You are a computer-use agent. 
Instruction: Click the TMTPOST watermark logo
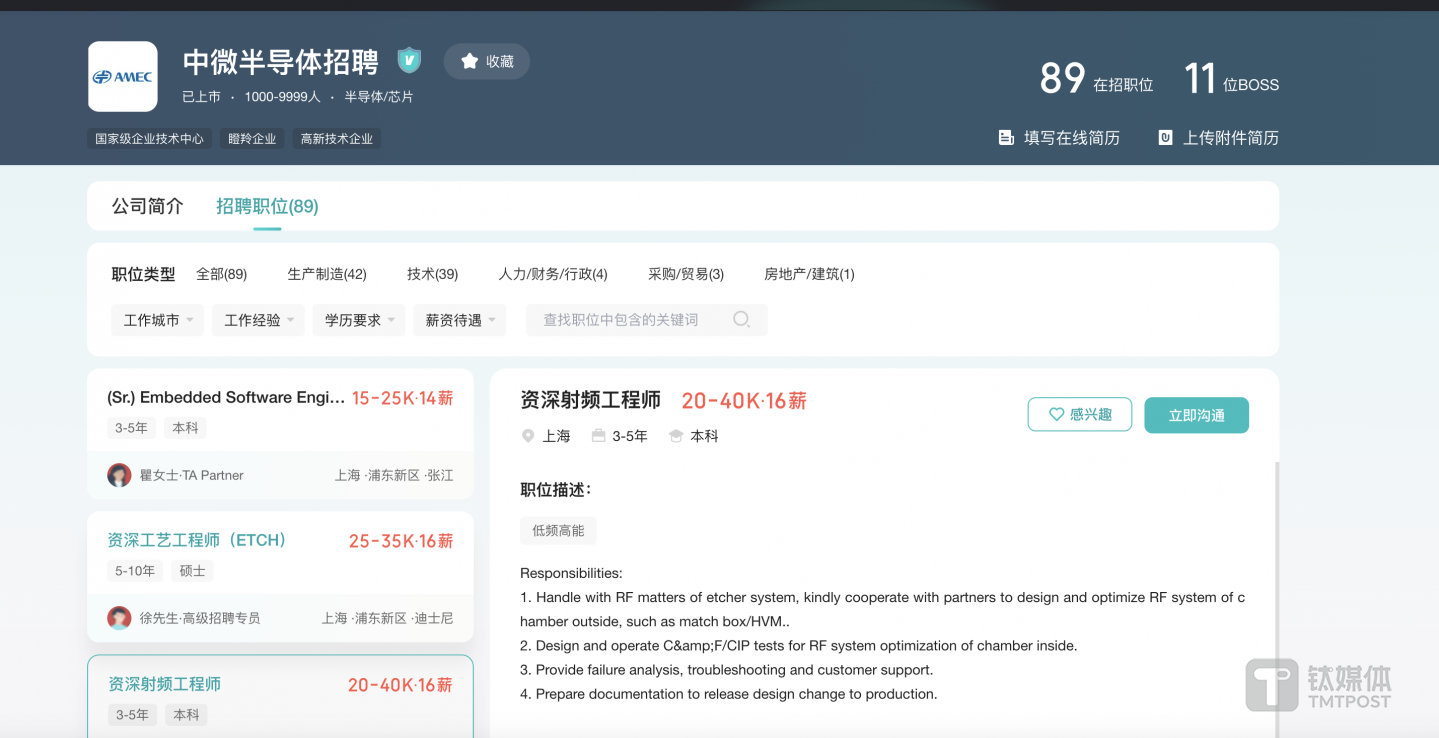(x=1318, y=685)
